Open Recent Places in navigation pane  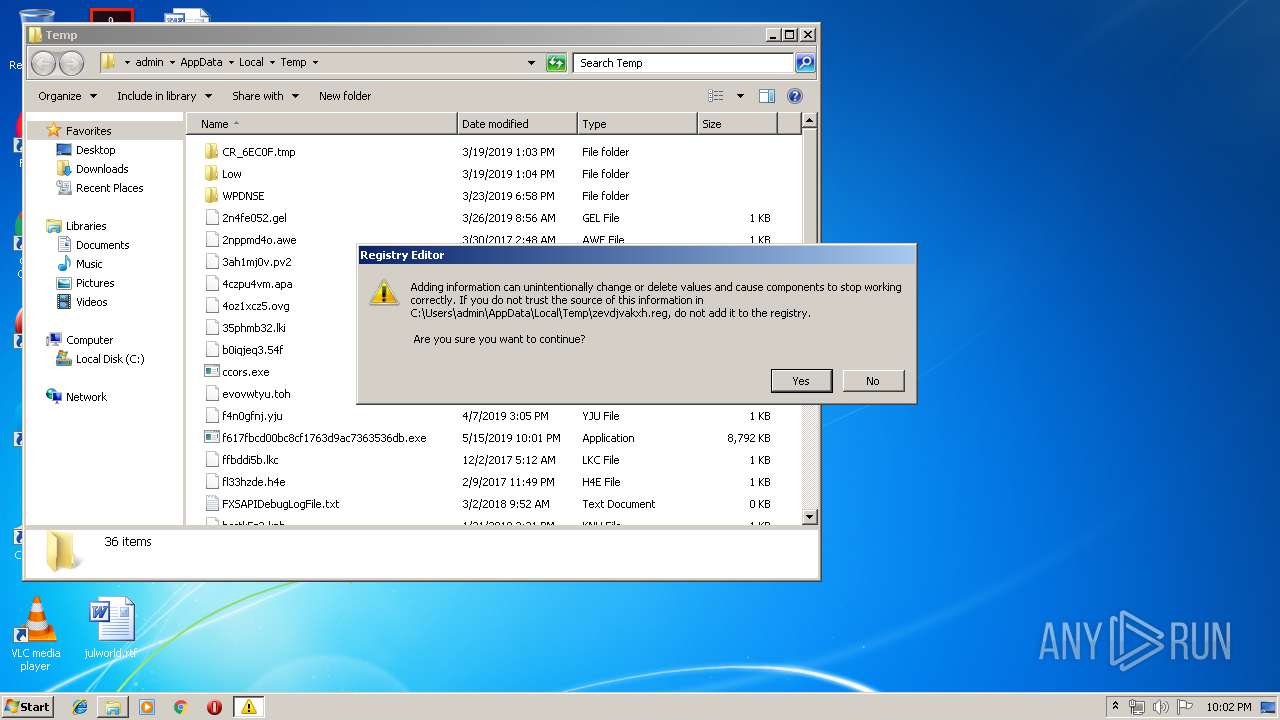point(109,188)
